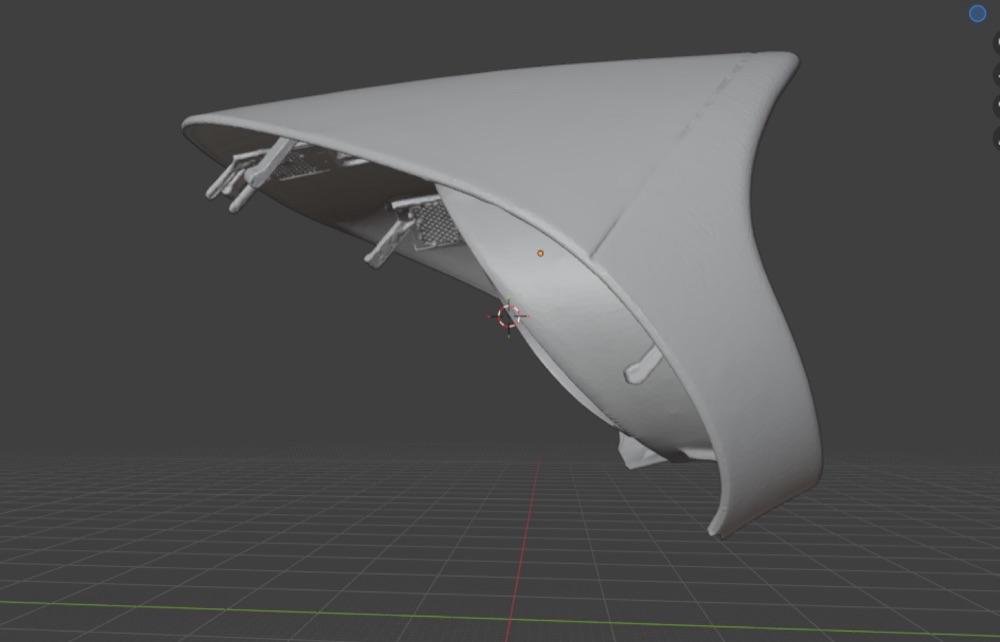Click the small block beneath the inner ring
The image size is (1000, 642).
click(638, 451)
